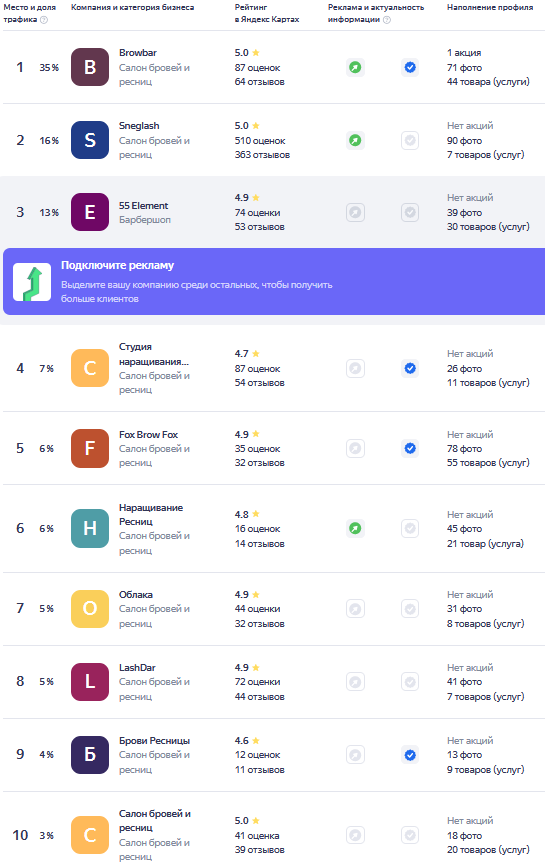545x865 pixels.
Task: Click the grey verification mark for 55 Element
Action: coord(410,212)
